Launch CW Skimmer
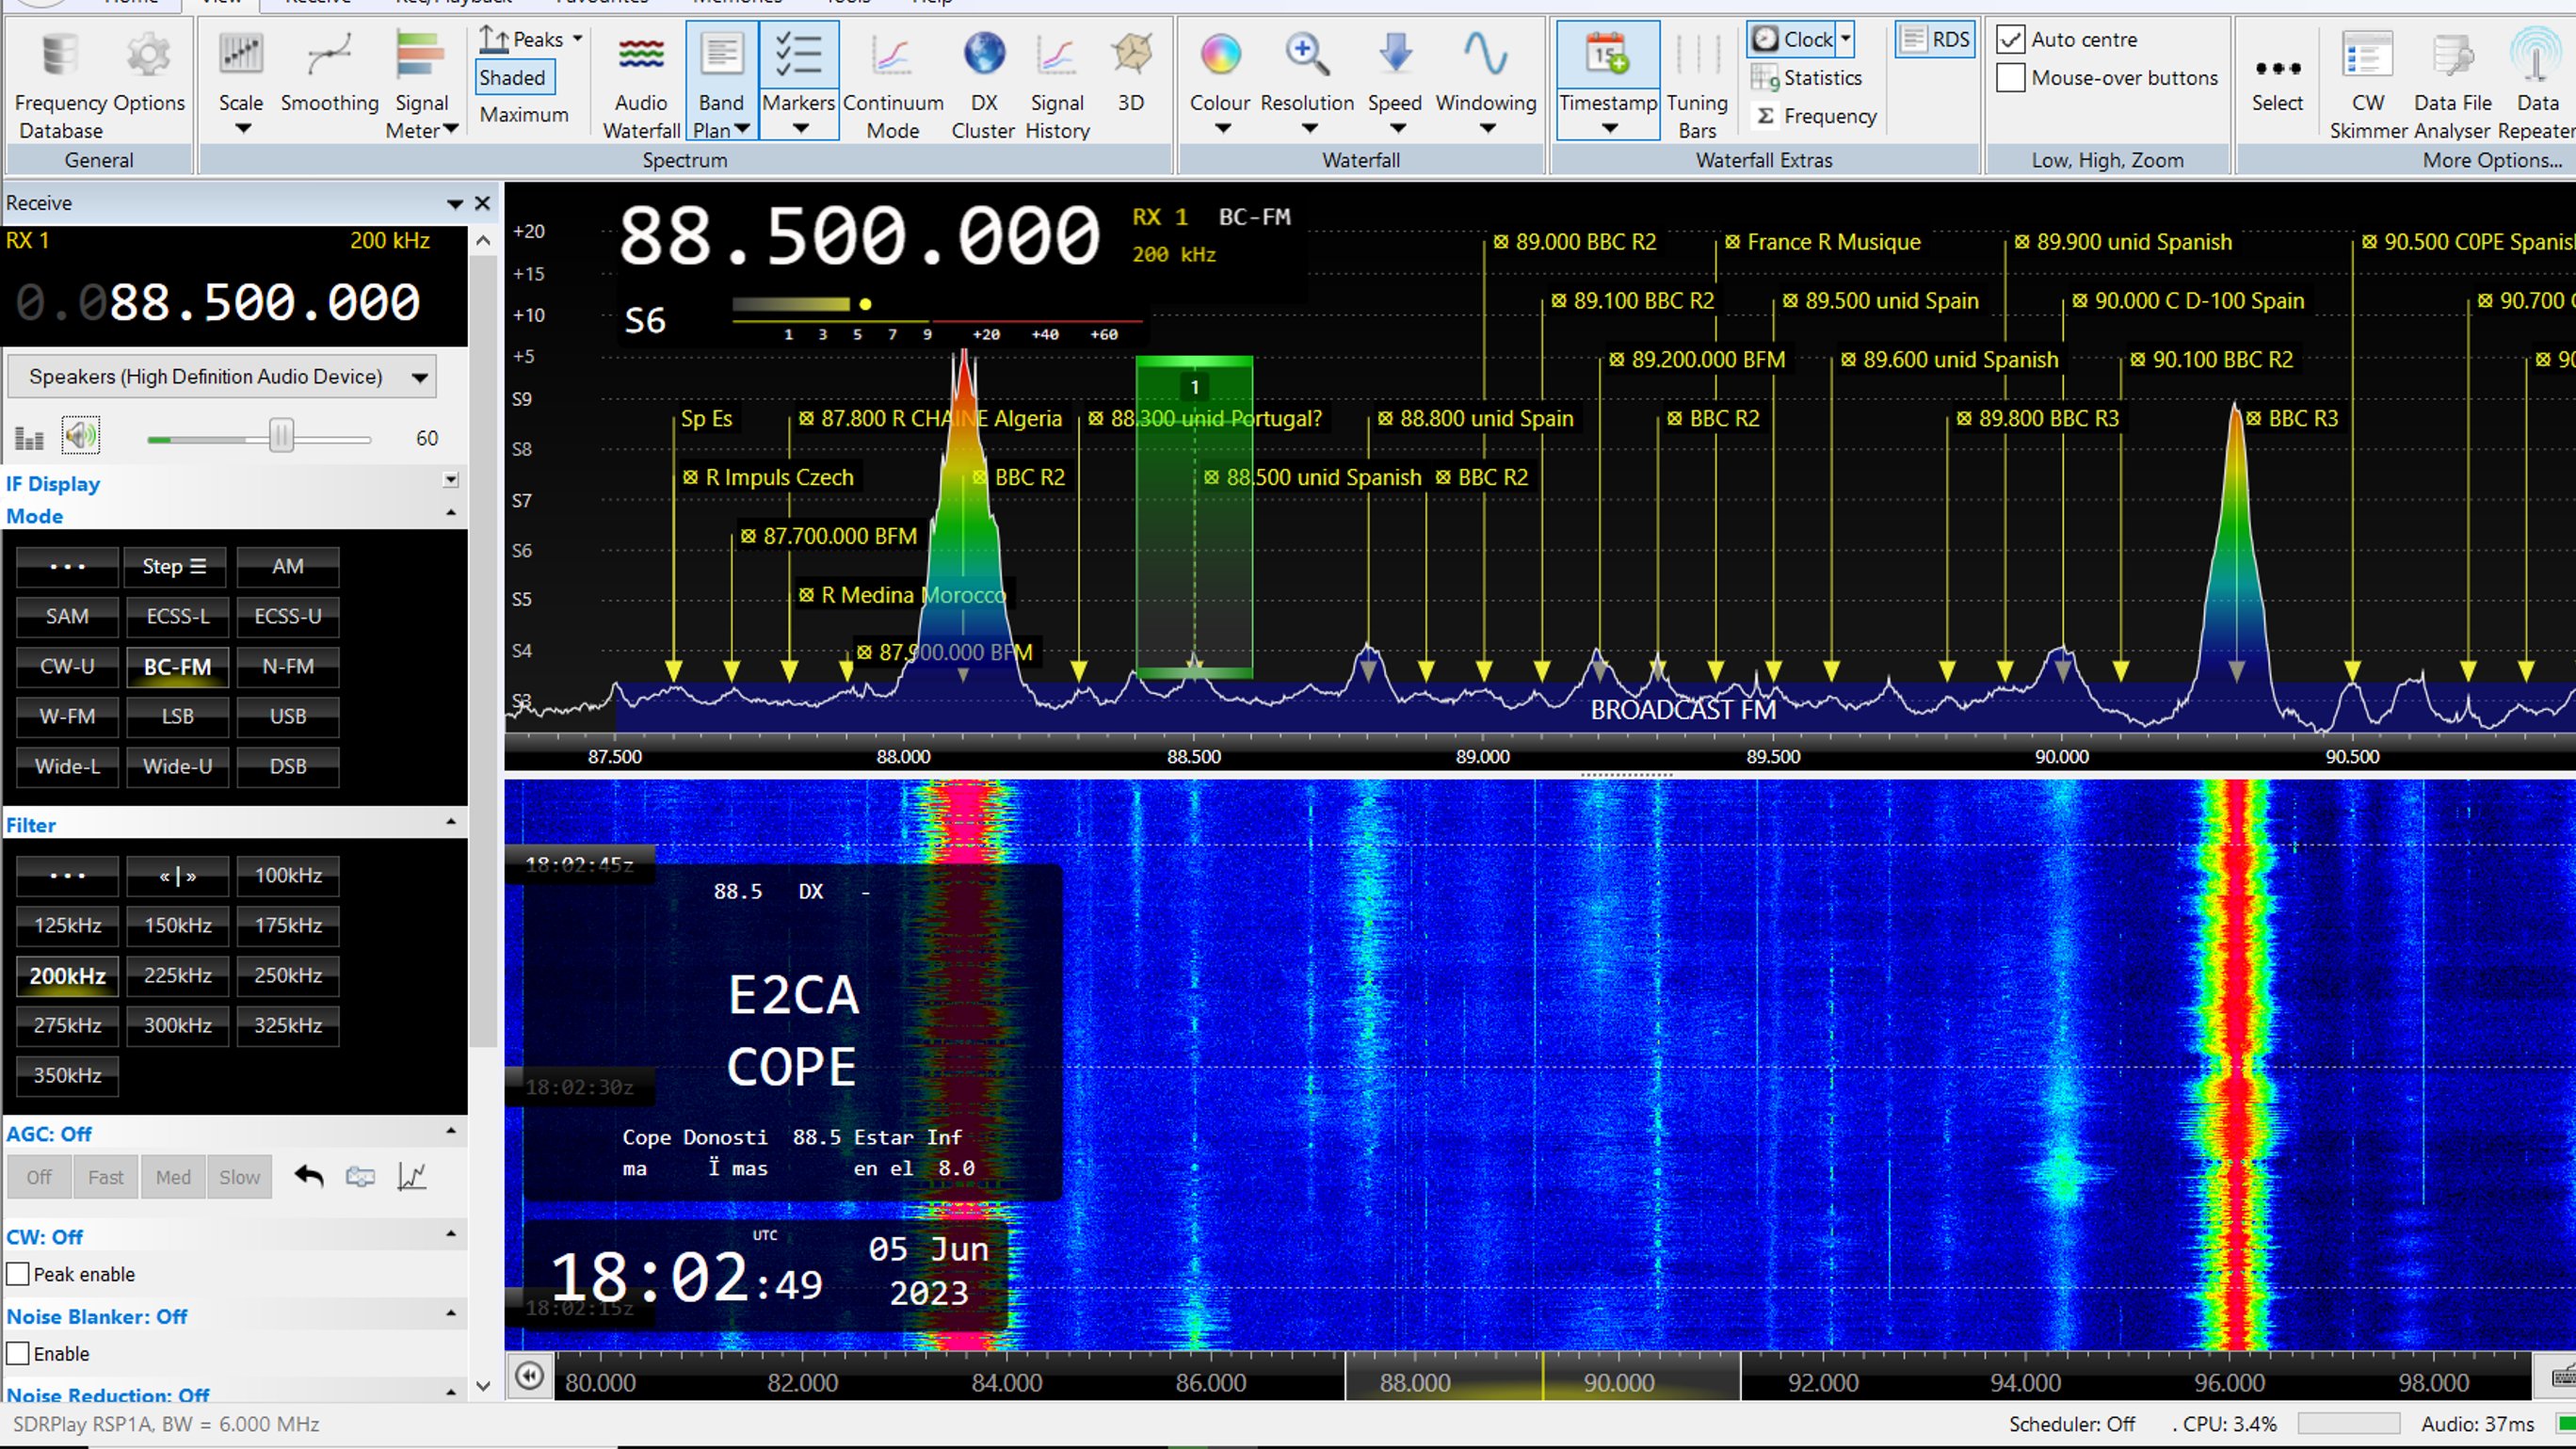 click(2367, 84)
